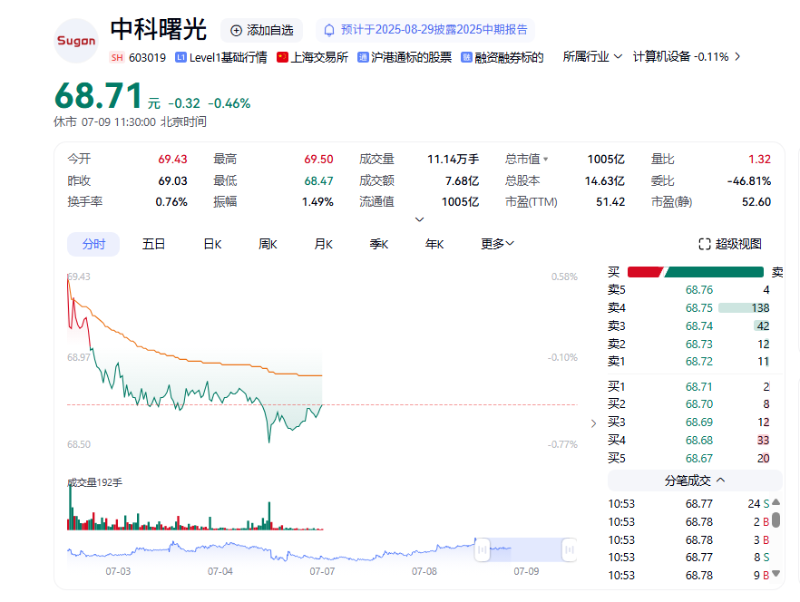Switch to the 年K tab

click(x=434, y=244)
